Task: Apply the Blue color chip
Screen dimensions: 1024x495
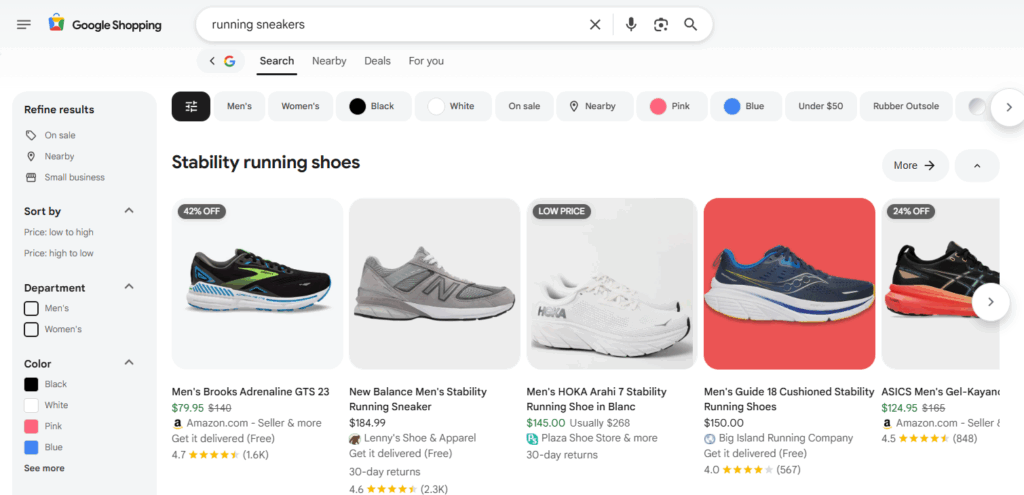Action: (x=746, y=106)
